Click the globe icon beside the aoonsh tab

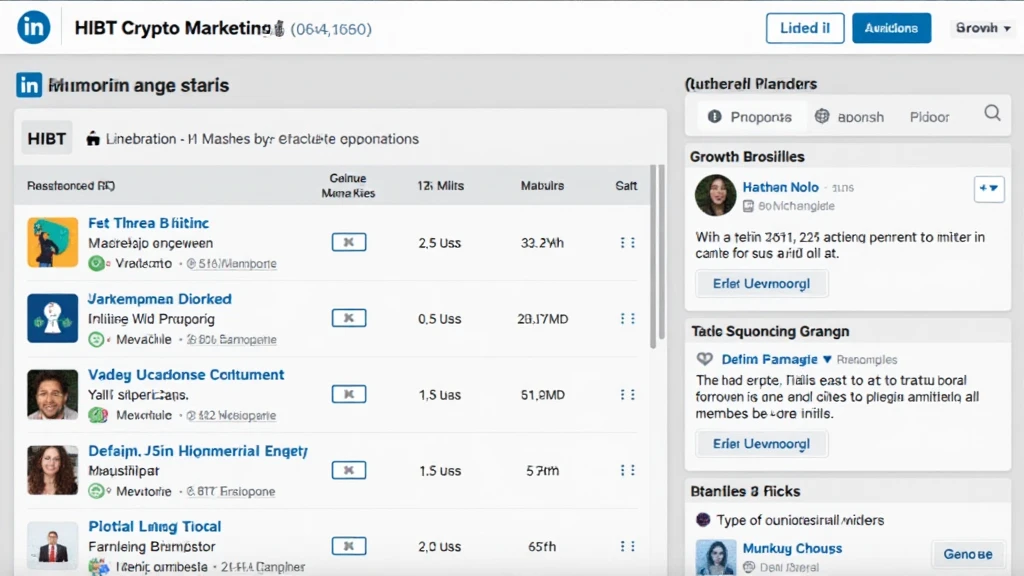point(822,116)
